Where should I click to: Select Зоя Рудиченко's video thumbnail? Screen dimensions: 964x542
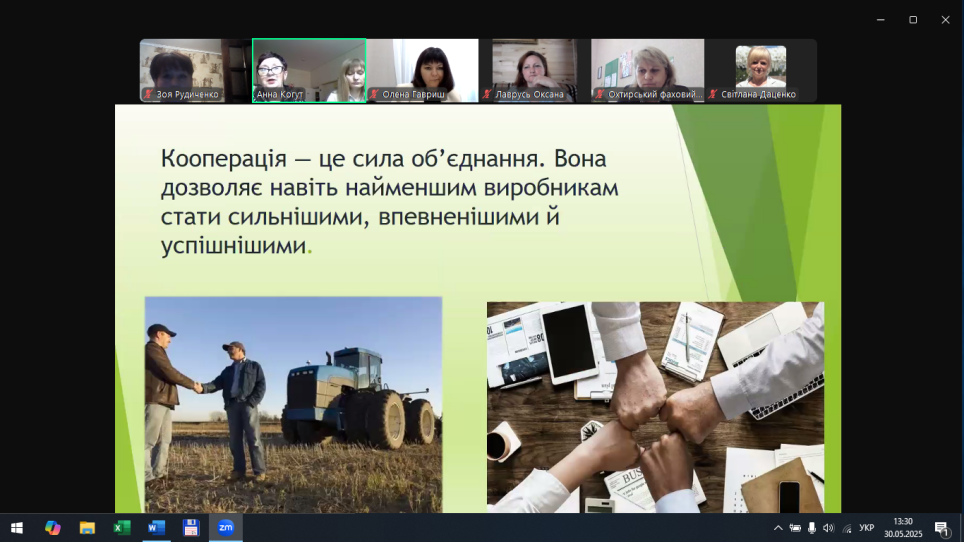tap(196, 70)
